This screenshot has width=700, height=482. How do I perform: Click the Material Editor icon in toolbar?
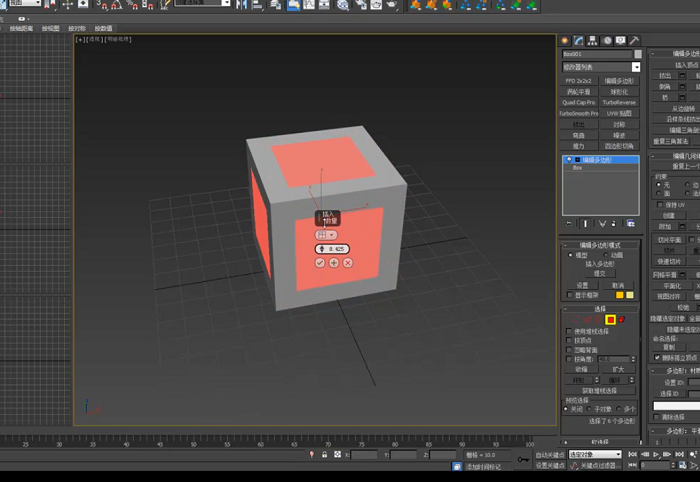pyautogui.click(x=343, y=4)
